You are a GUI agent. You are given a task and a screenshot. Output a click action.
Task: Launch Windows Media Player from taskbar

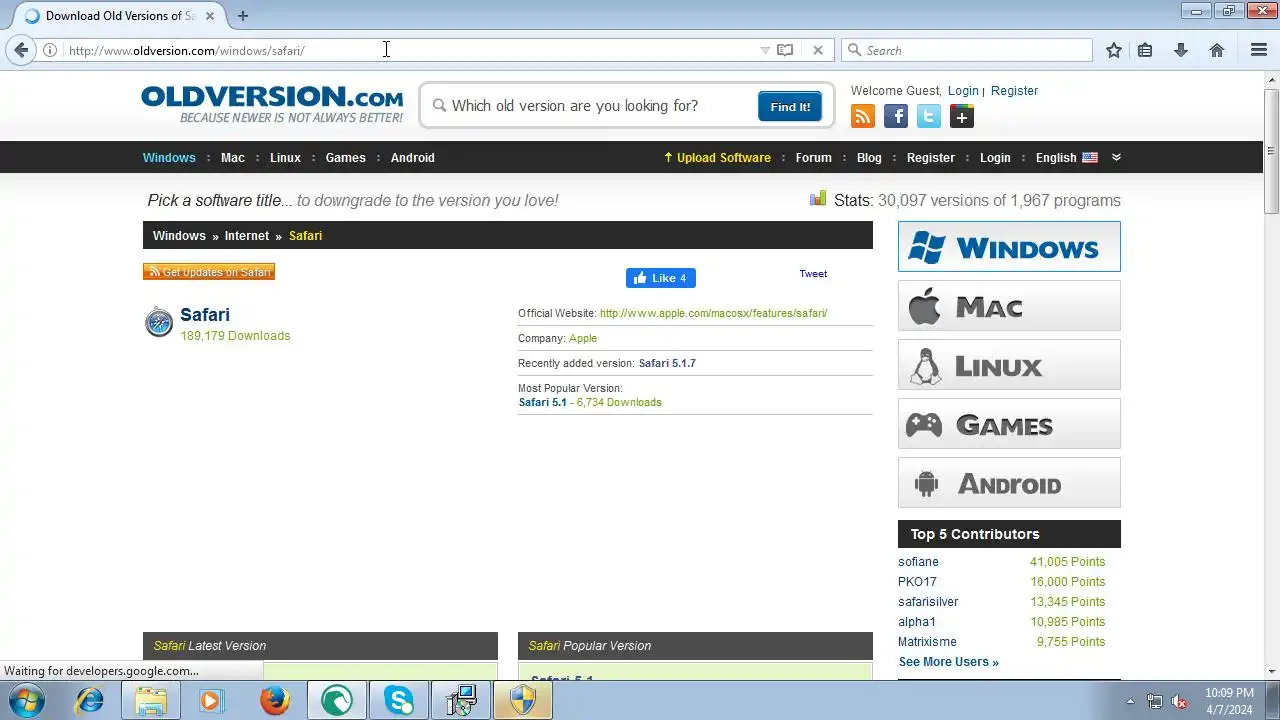212,700
